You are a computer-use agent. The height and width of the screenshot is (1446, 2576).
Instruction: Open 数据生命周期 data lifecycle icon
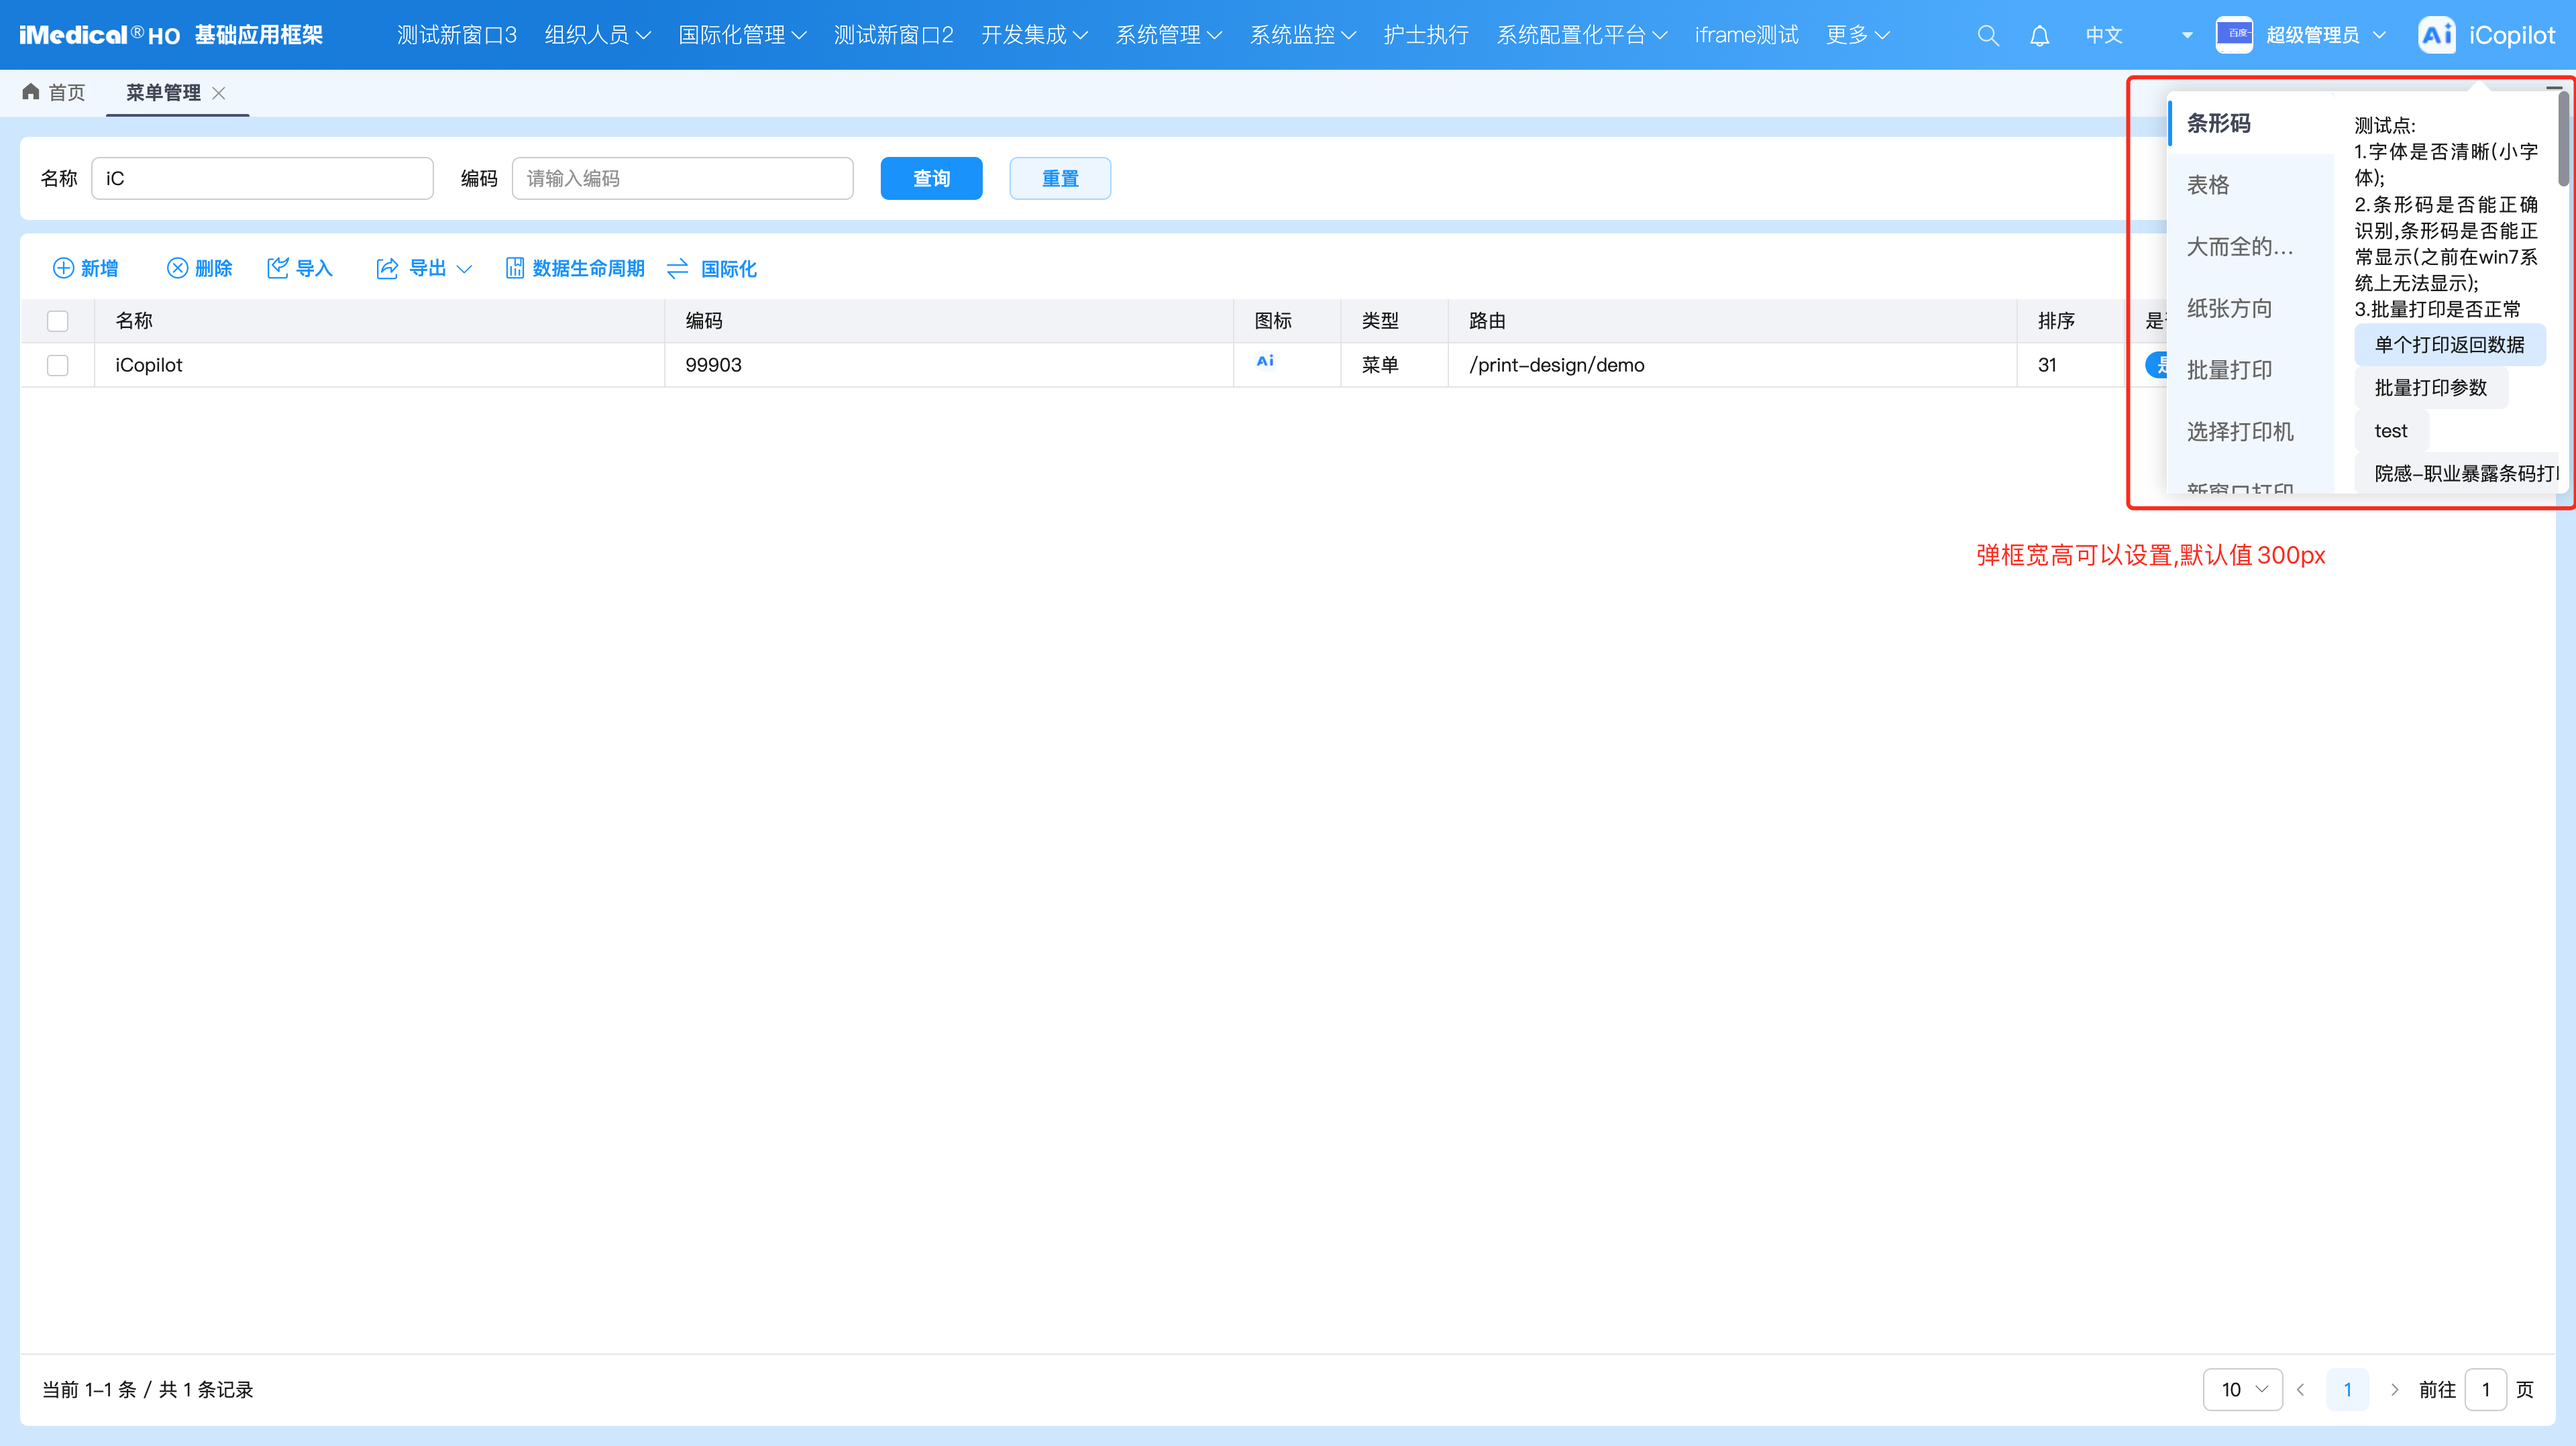click(x=515, y=268)
